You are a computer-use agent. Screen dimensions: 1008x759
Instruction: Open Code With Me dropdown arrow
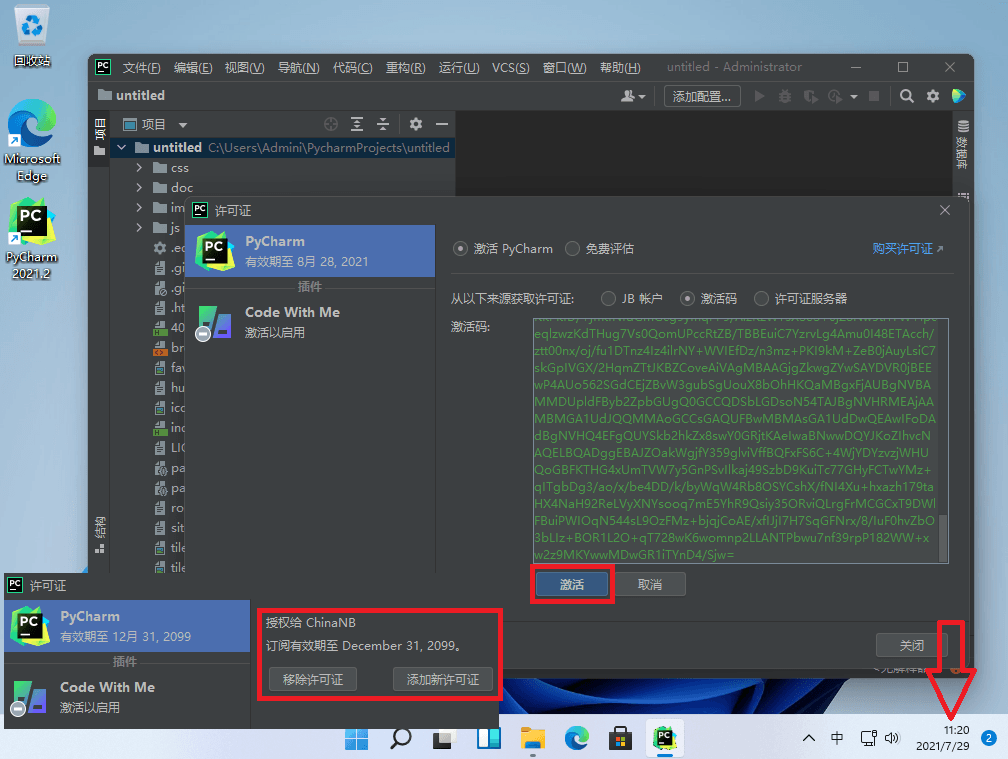tap(642, 97)
